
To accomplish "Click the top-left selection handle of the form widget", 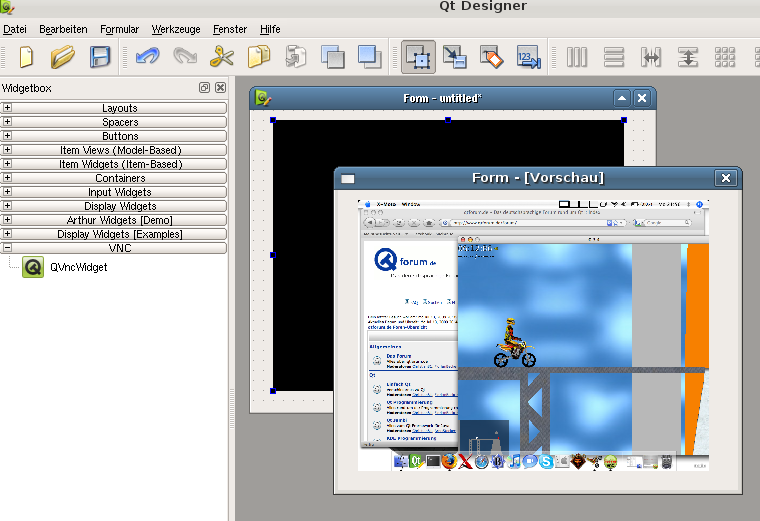I will click(x=273, y=120).
